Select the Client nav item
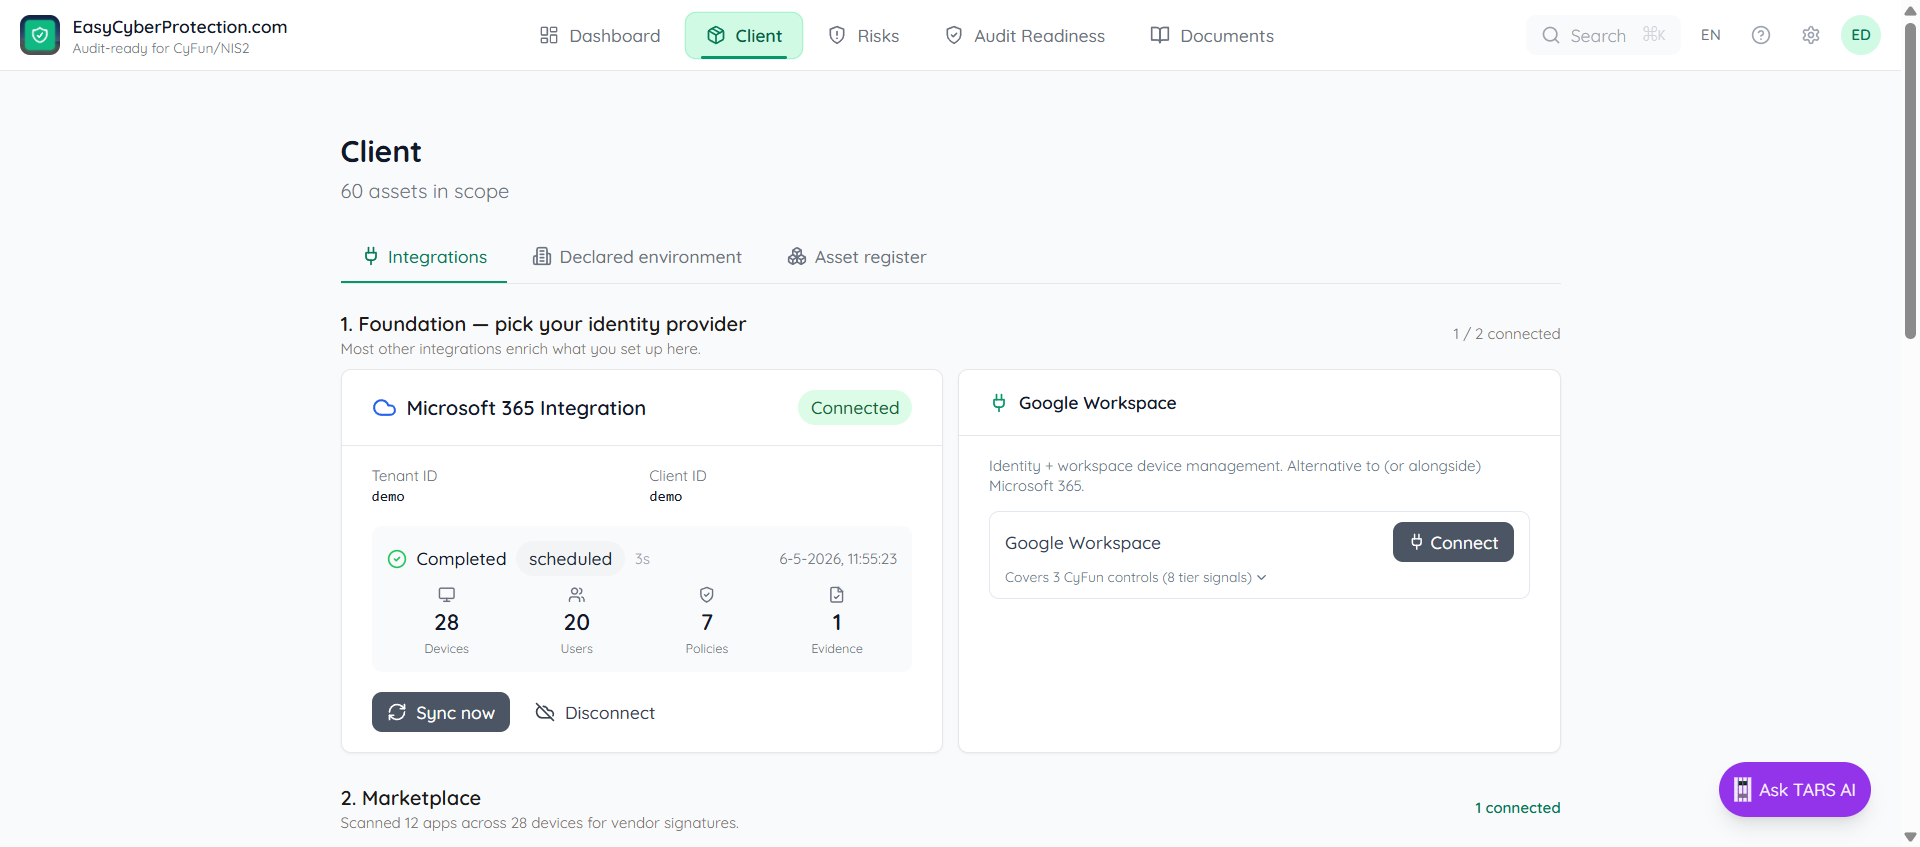Viewport: 1920px width, 847px height. [x=744, y=35]
